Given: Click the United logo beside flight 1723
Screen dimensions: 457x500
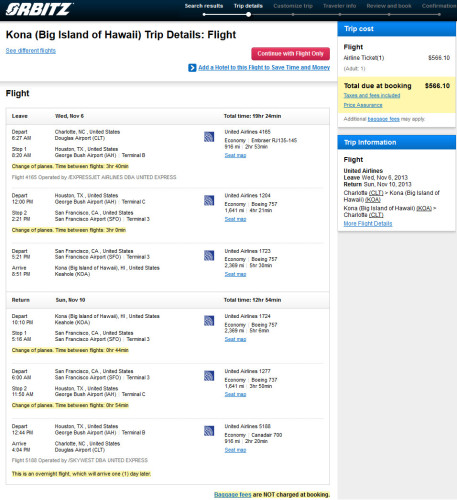Looking at the screenshot, I should (209, 256).
